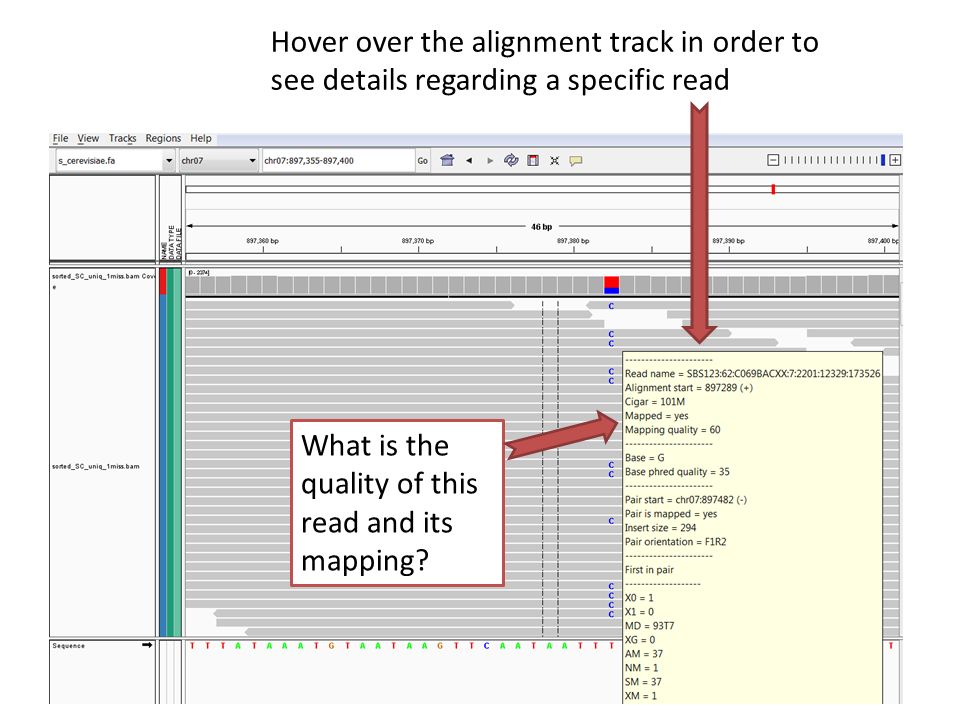
Task: Click the NM = 1 tag line
Action: coord(642,668)
